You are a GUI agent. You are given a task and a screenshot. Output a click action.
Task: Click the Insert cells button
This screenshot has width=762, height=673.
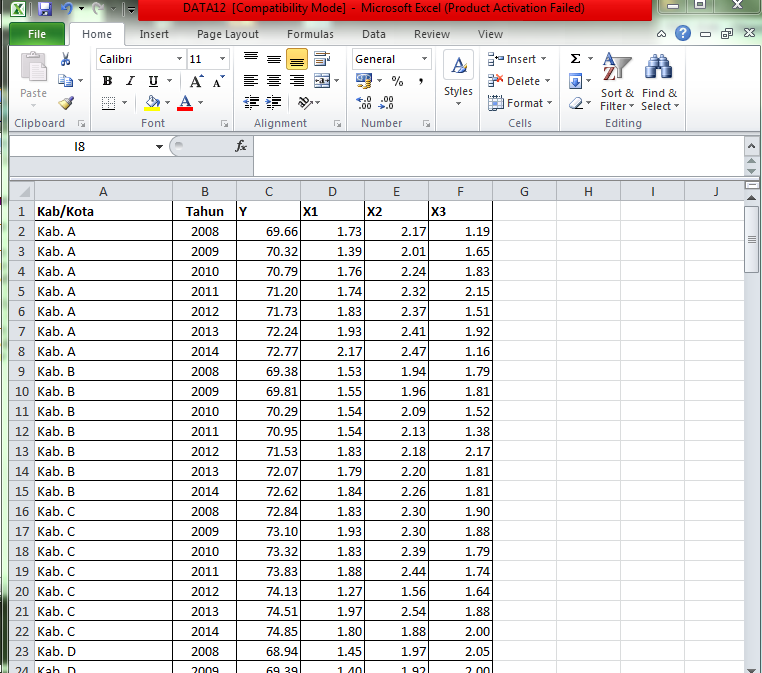pyautogui.click(x=517, y=59)
